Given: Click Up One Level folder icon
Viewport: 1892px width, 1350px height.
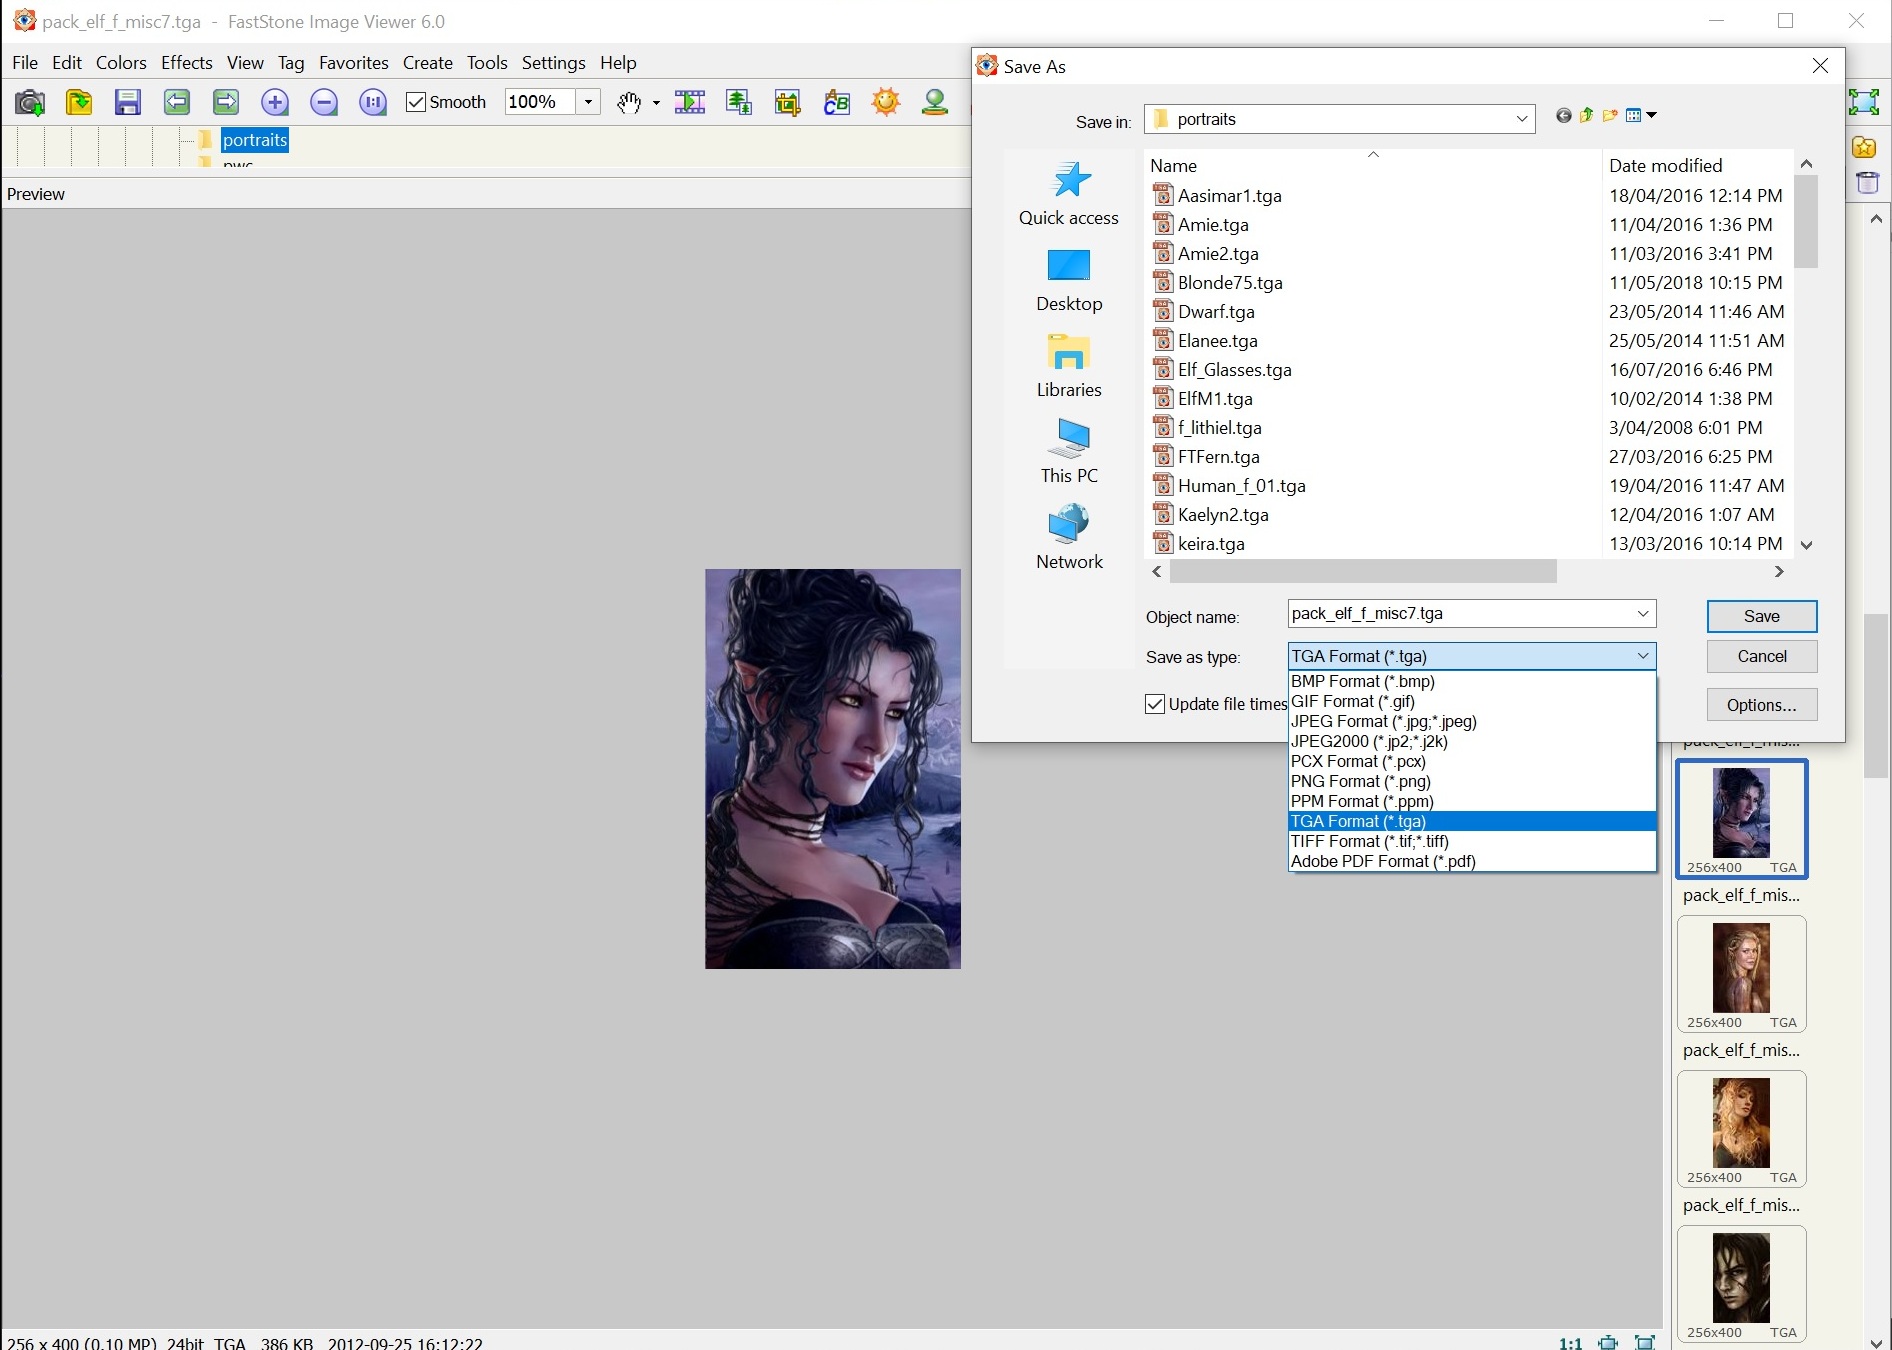Looking at the screenshot, I should pos(1587,115).
